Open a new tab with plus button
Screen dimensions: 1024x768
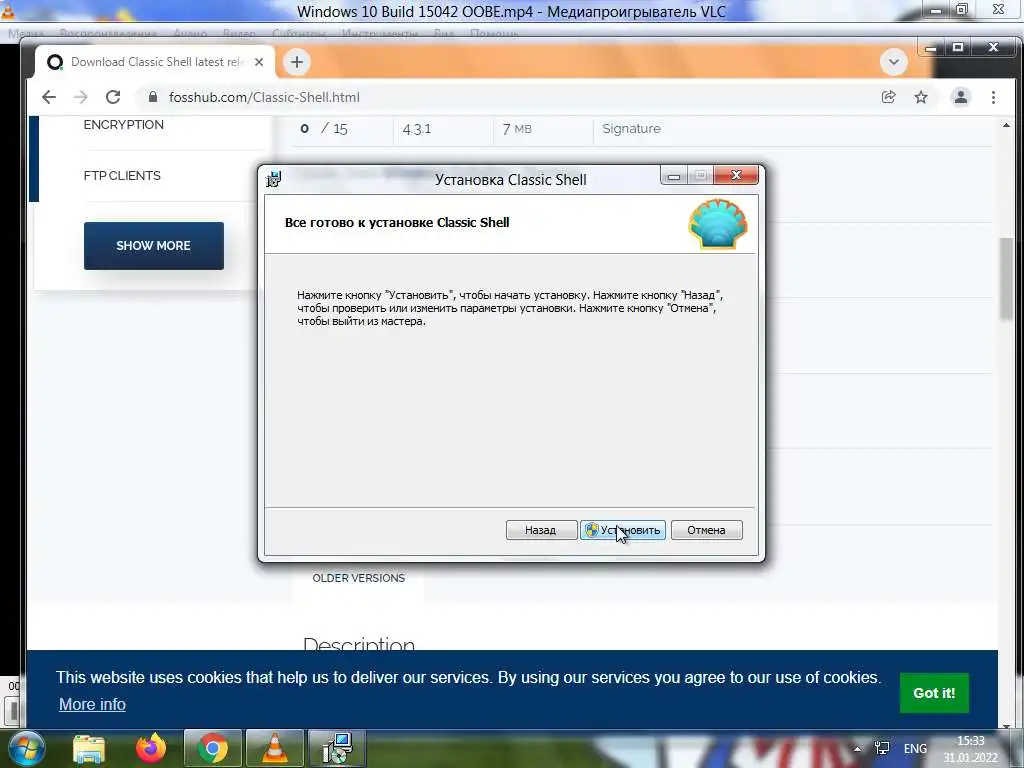[x=296, y=62]
